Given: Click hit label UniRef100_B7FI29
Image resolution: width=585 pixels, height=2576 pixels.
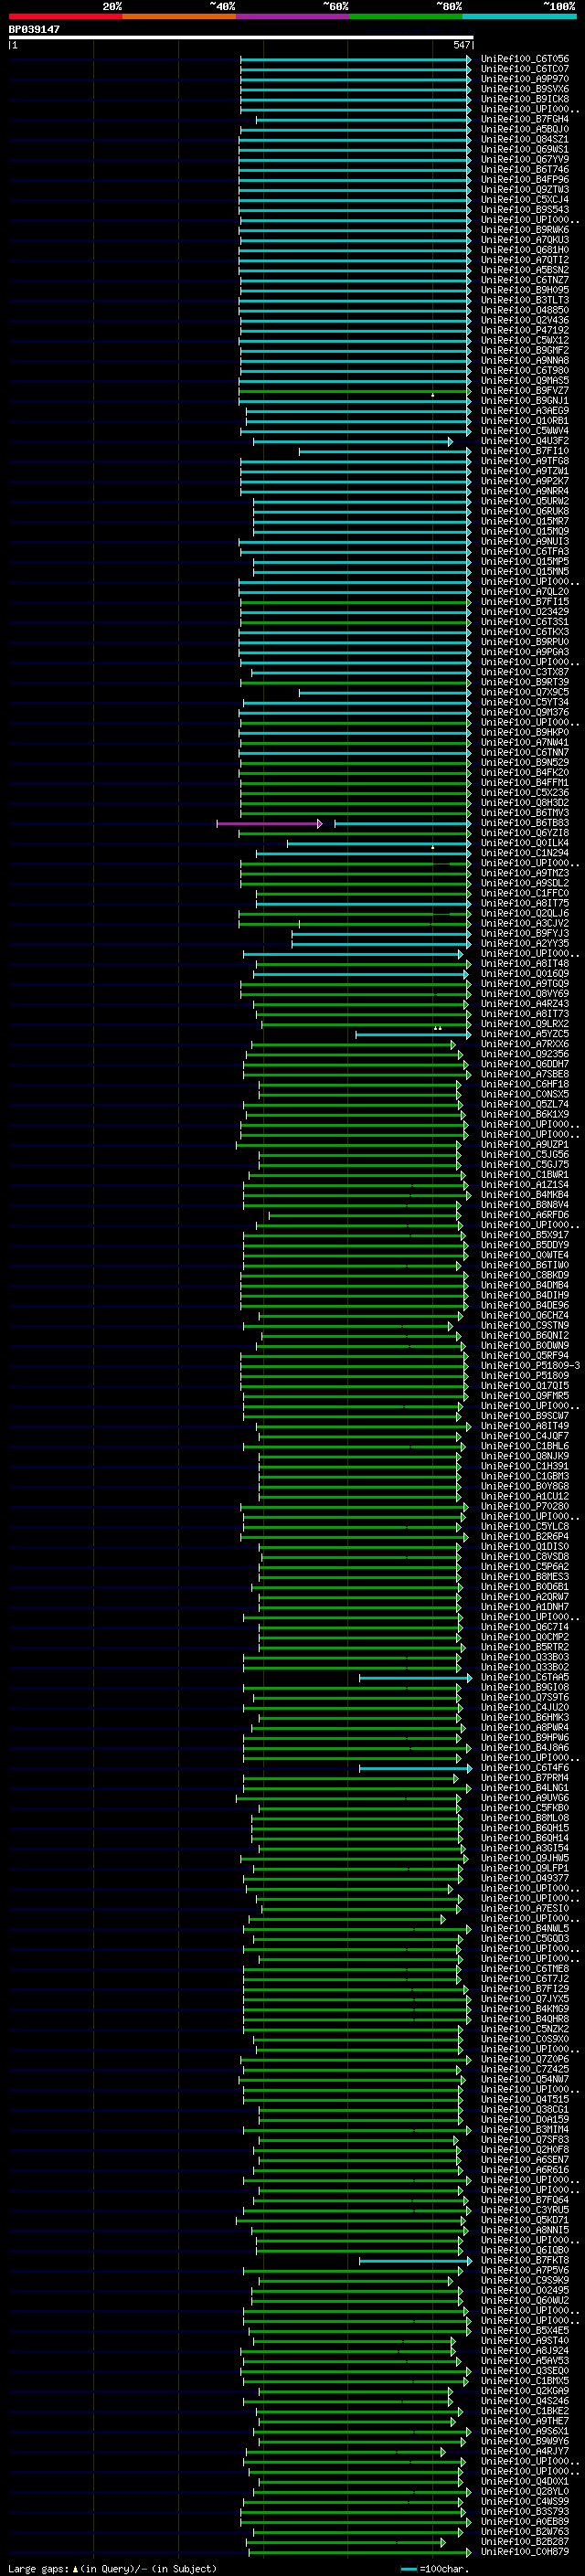Looking at the screenshot, I should tap(524, 1989).
